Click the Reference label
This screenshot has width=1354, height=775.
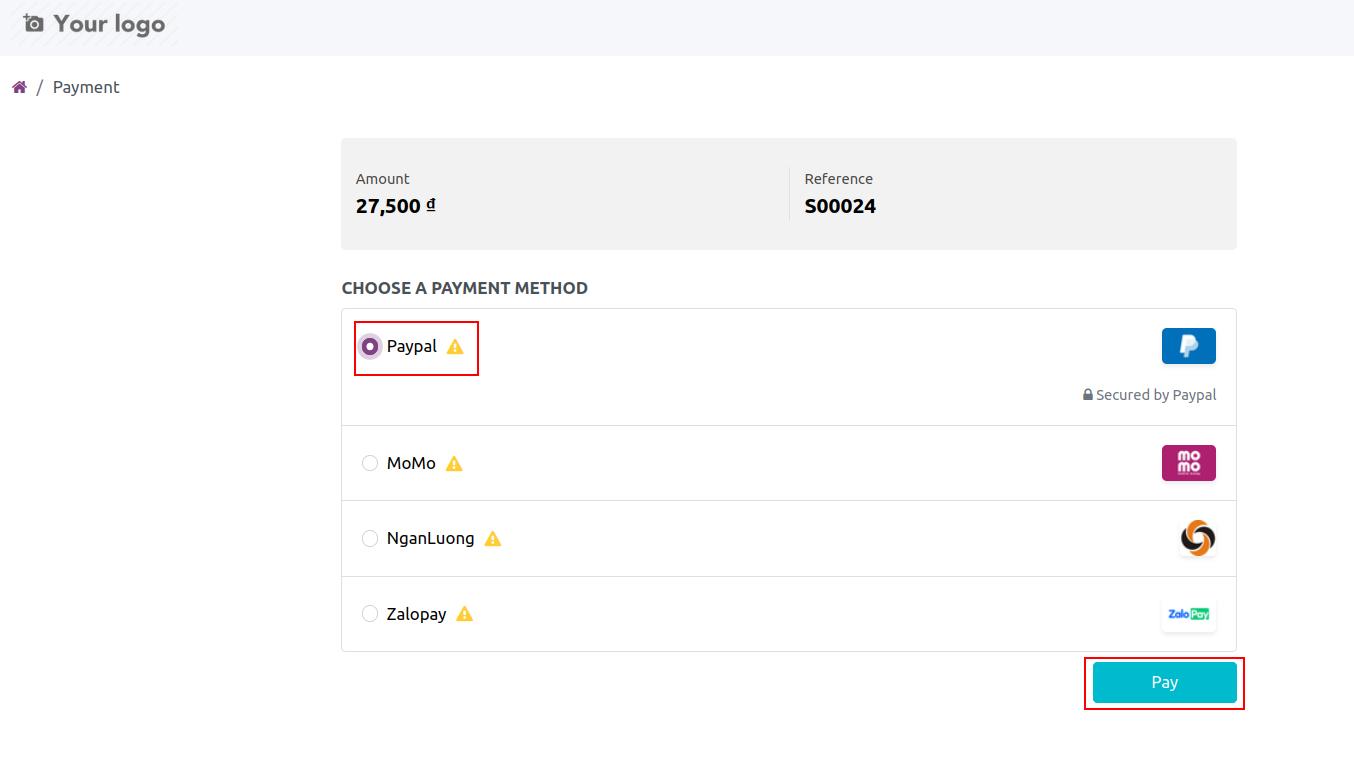839,179
